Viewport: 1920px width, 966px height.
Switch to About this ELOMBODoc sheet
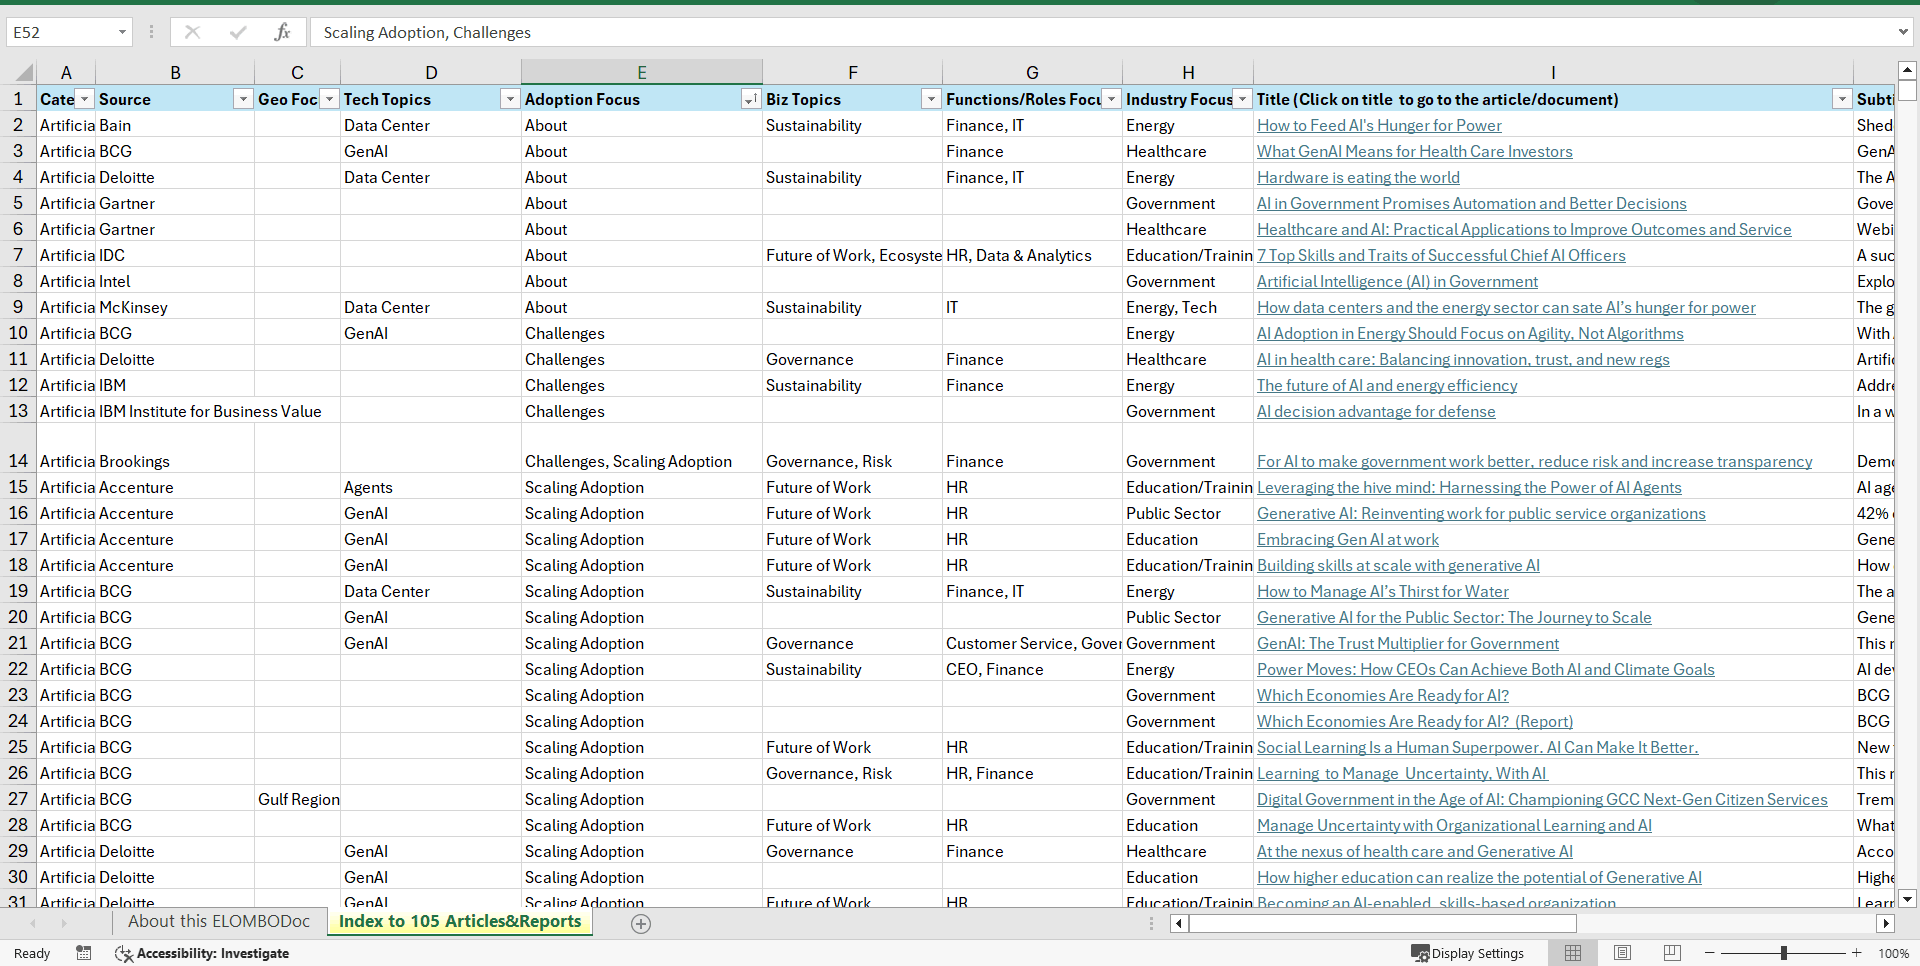[219, 922]
